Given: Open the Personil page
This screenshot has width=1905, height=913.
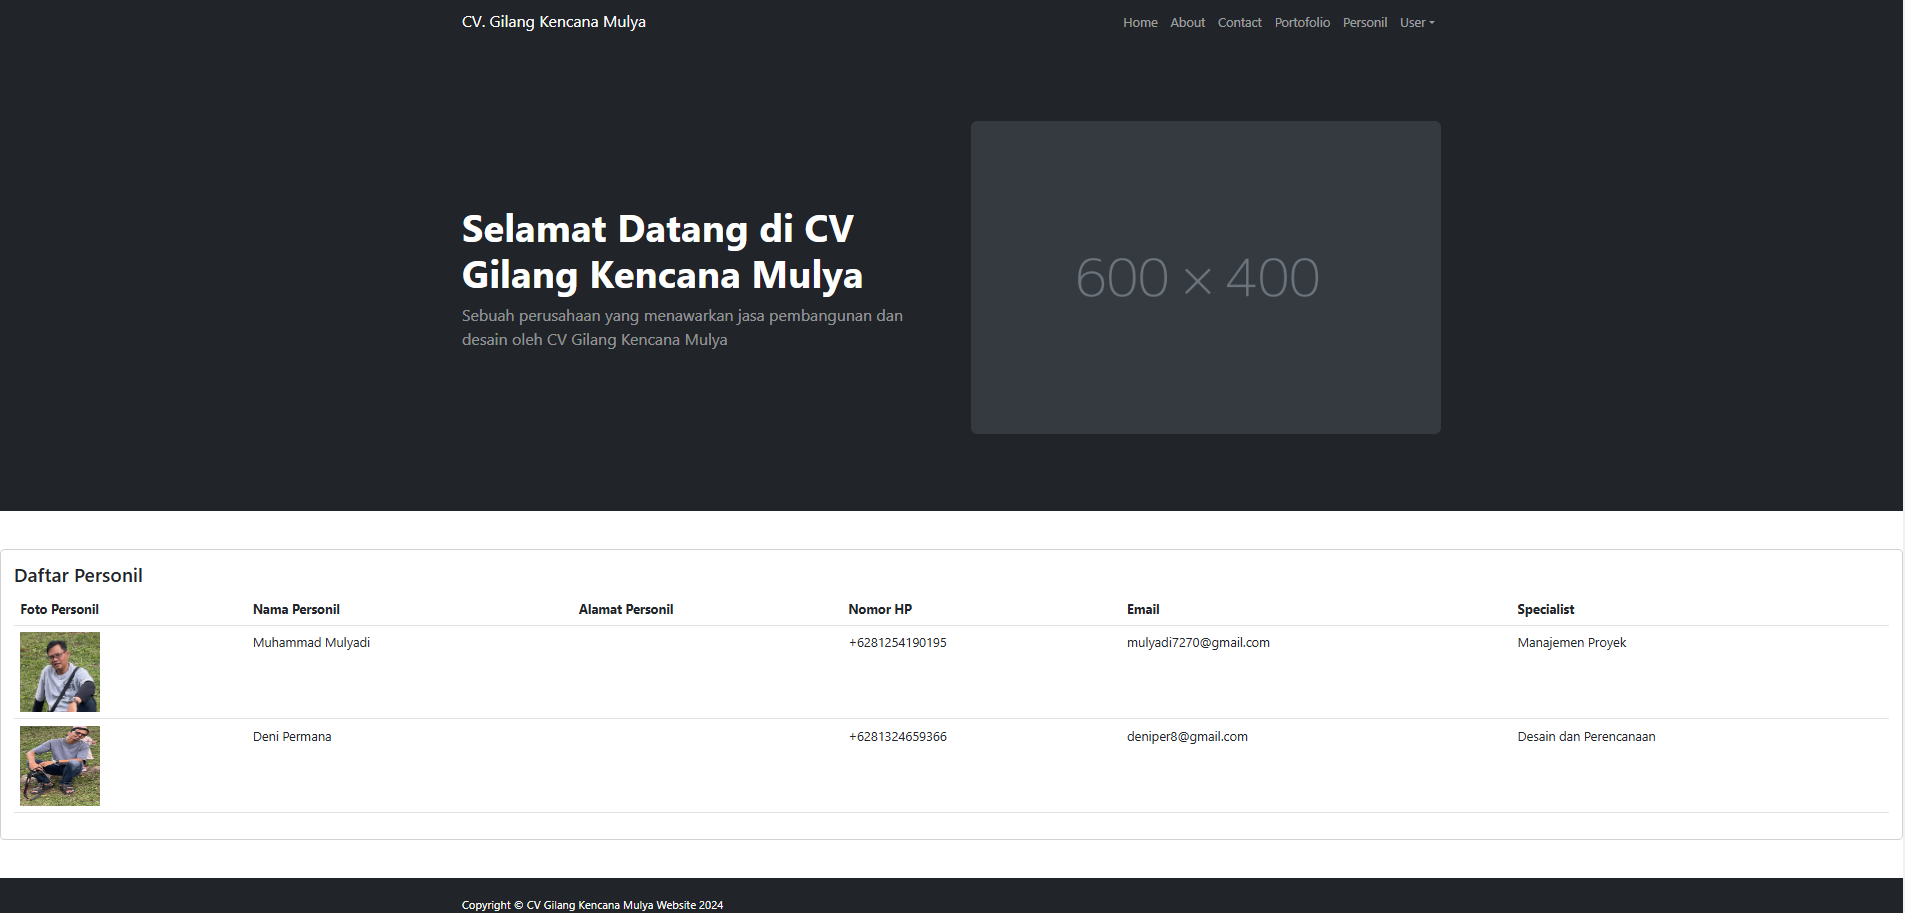Looking at the screenshot, I should [x=1364, y=22].
